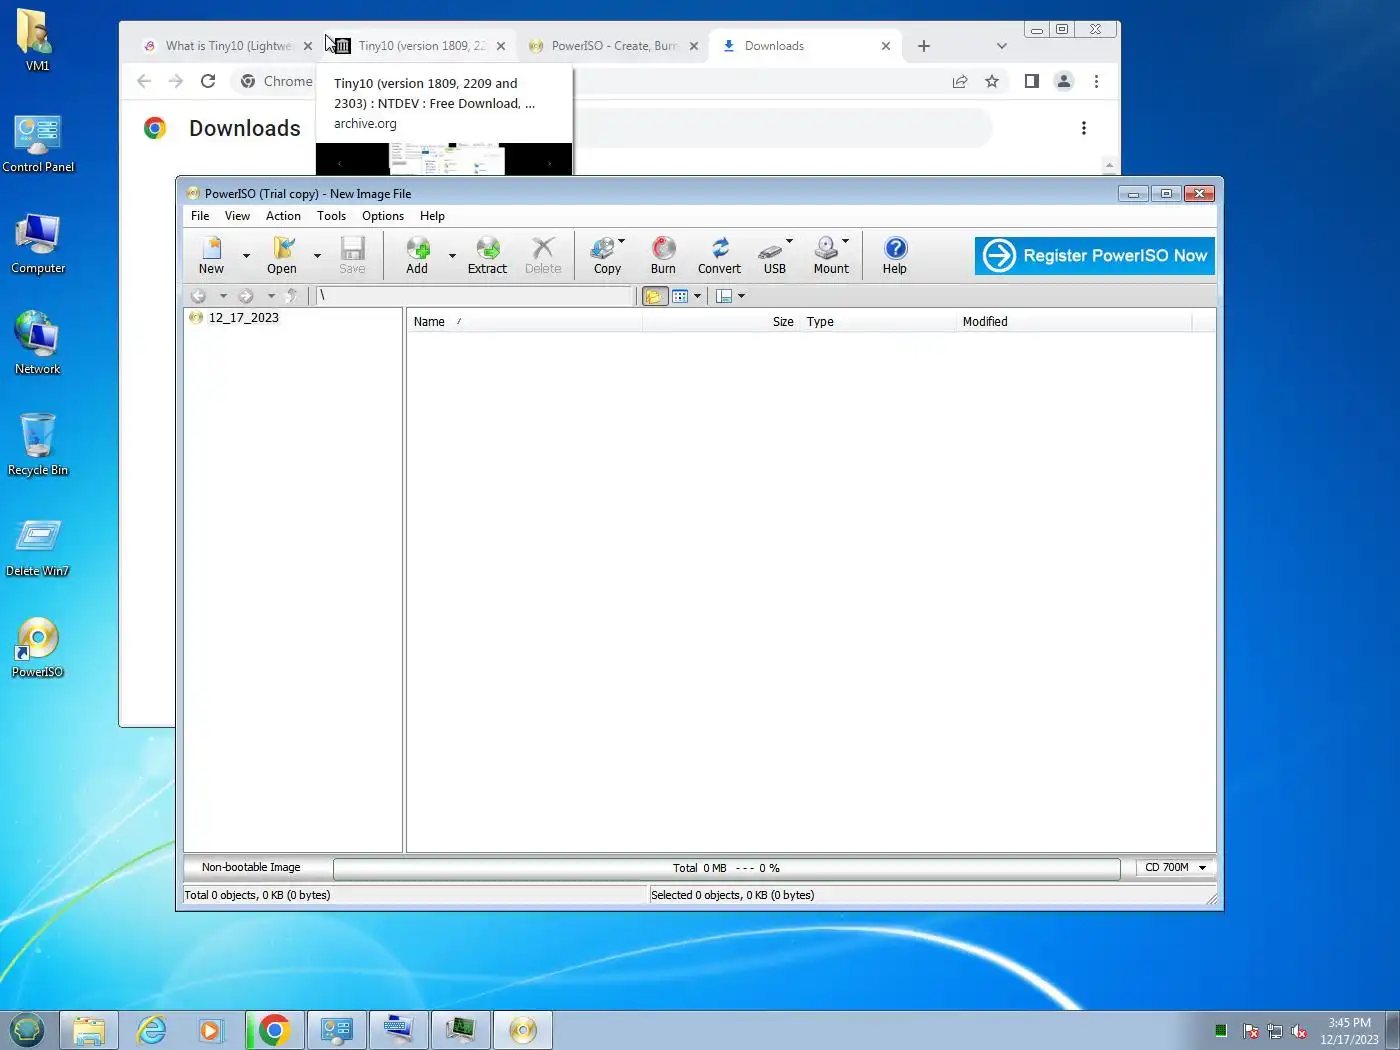Open the Windows Start button

pos(27,1029)
